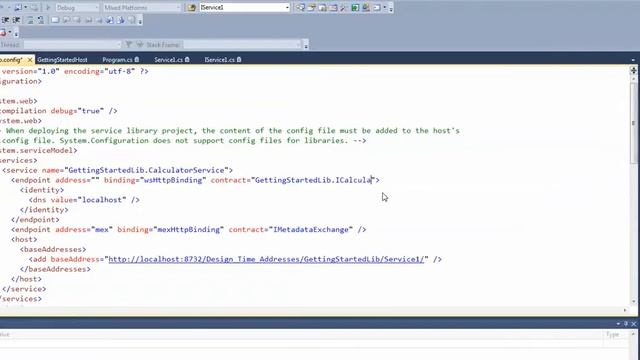Viewport: 640px width, 360px height.
Task: Click the GettingStartedLib.ICalcula contract value
Action: pyautogui.click(x=313, y=180)
